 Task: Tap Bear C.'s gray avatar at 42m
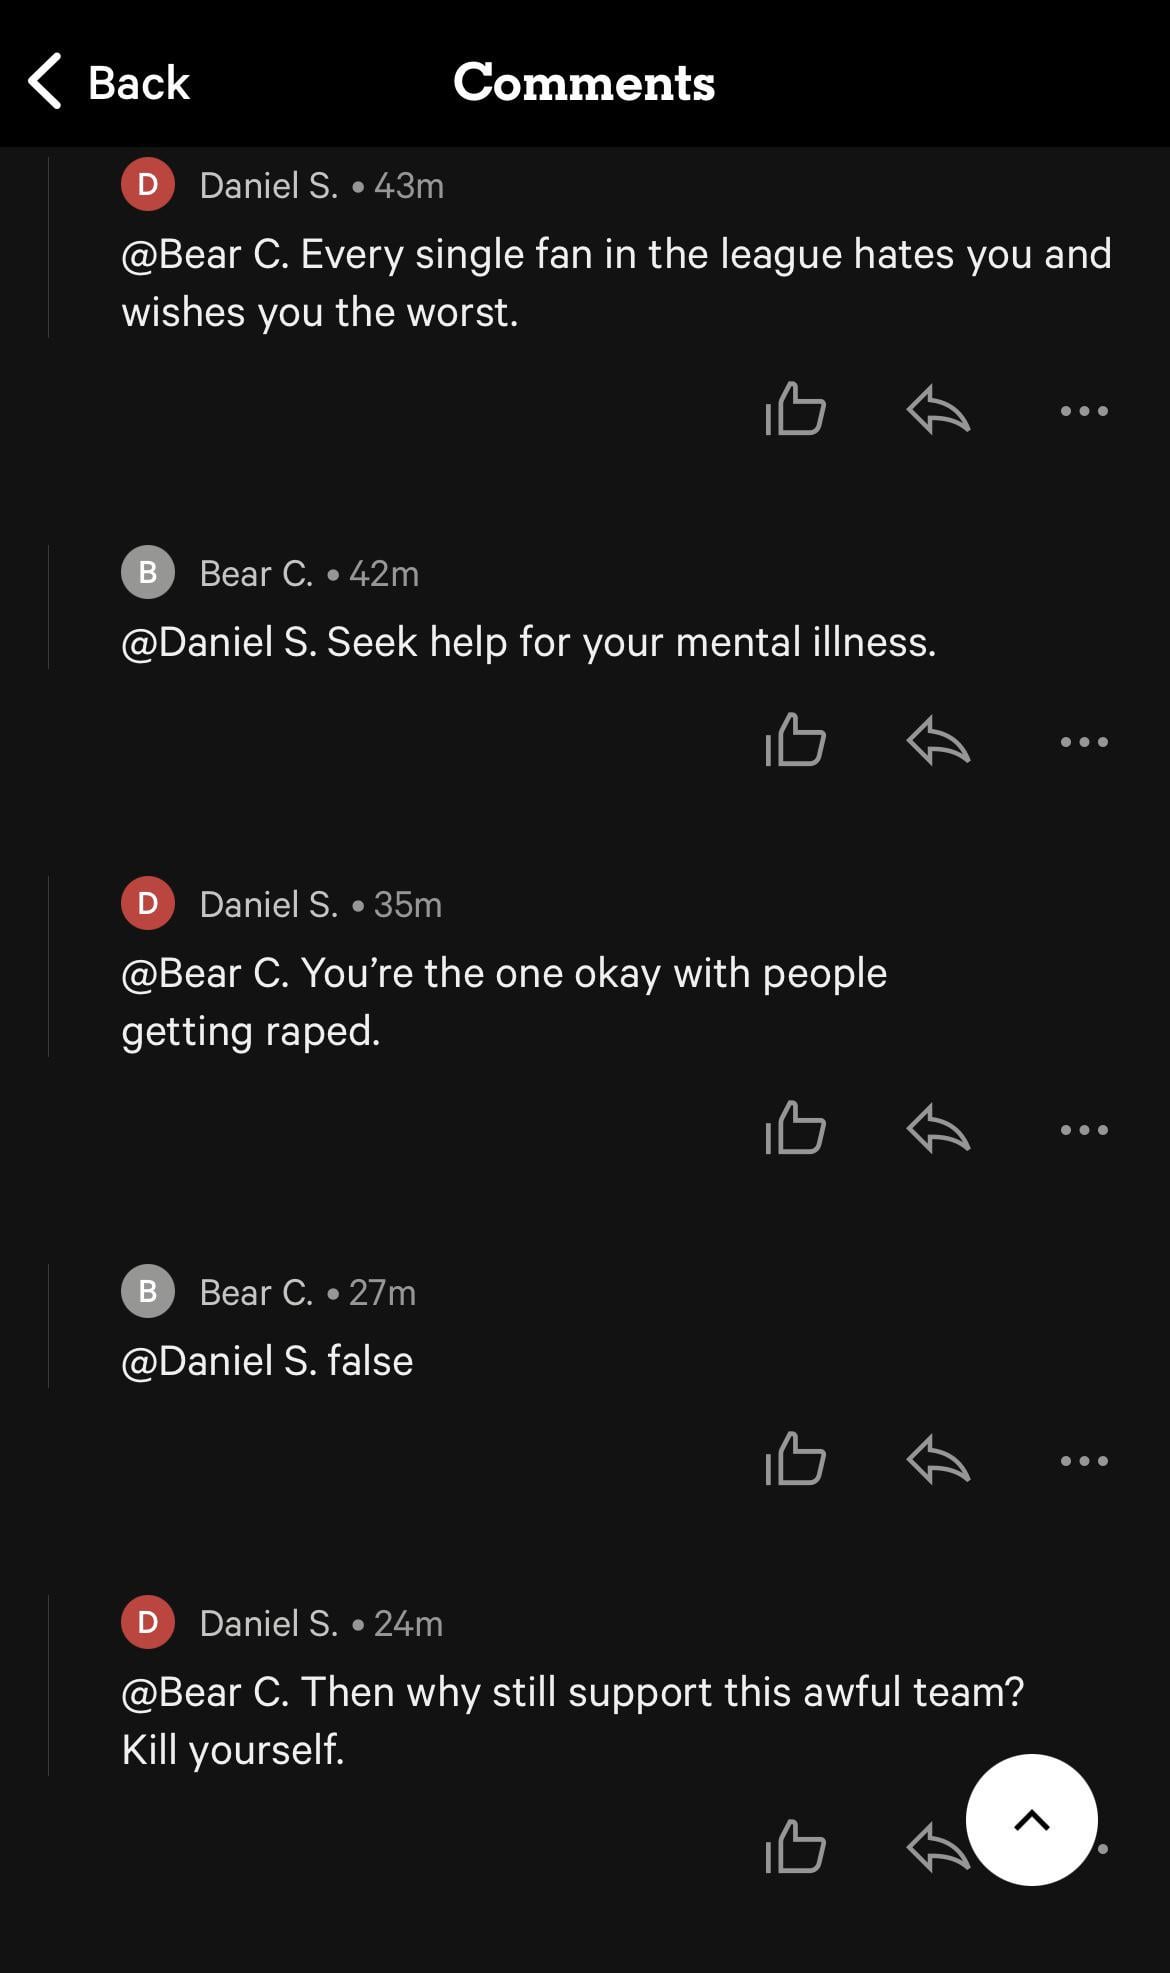[x=148, y=573]
